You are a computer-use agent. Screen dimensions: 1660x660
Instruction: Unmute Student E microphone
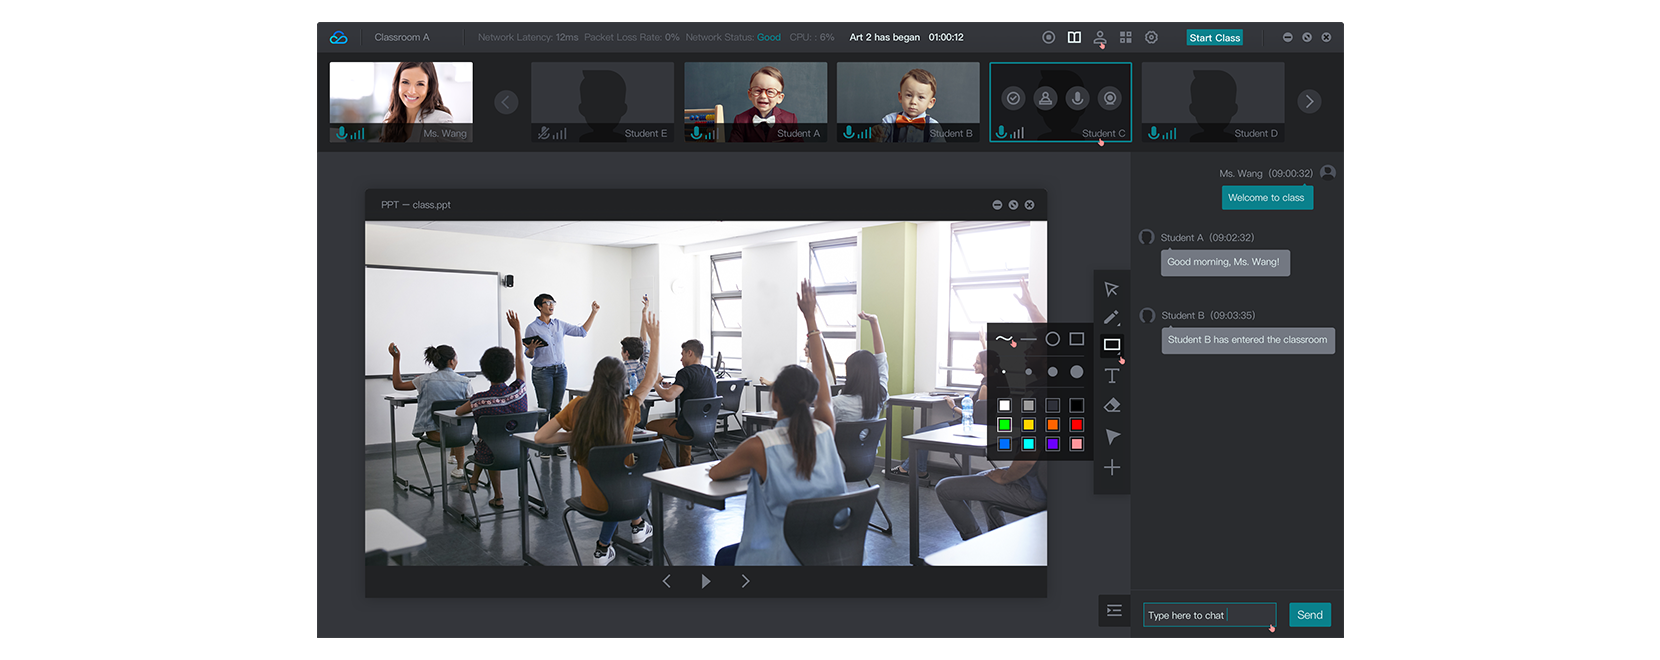544,133
